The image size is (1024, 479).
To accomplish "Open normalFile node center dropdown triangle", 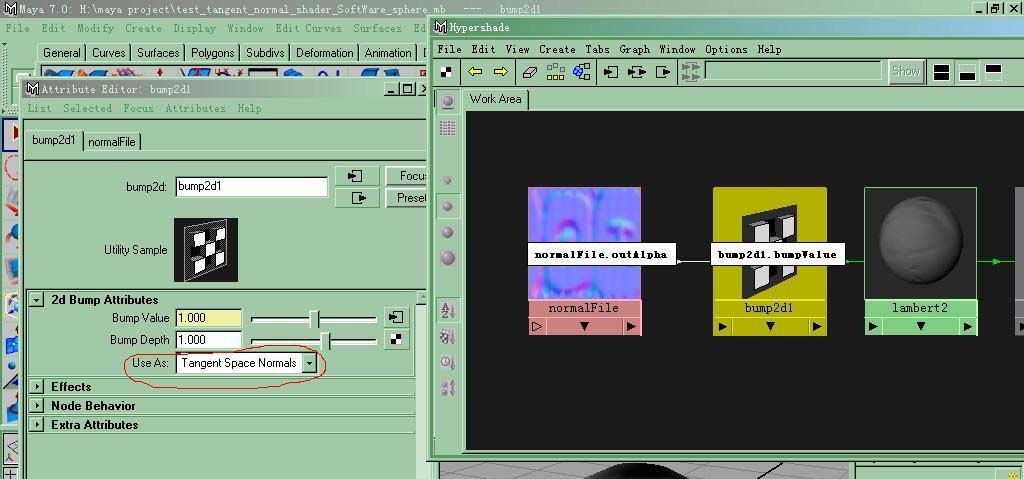I will click(584, 326).
